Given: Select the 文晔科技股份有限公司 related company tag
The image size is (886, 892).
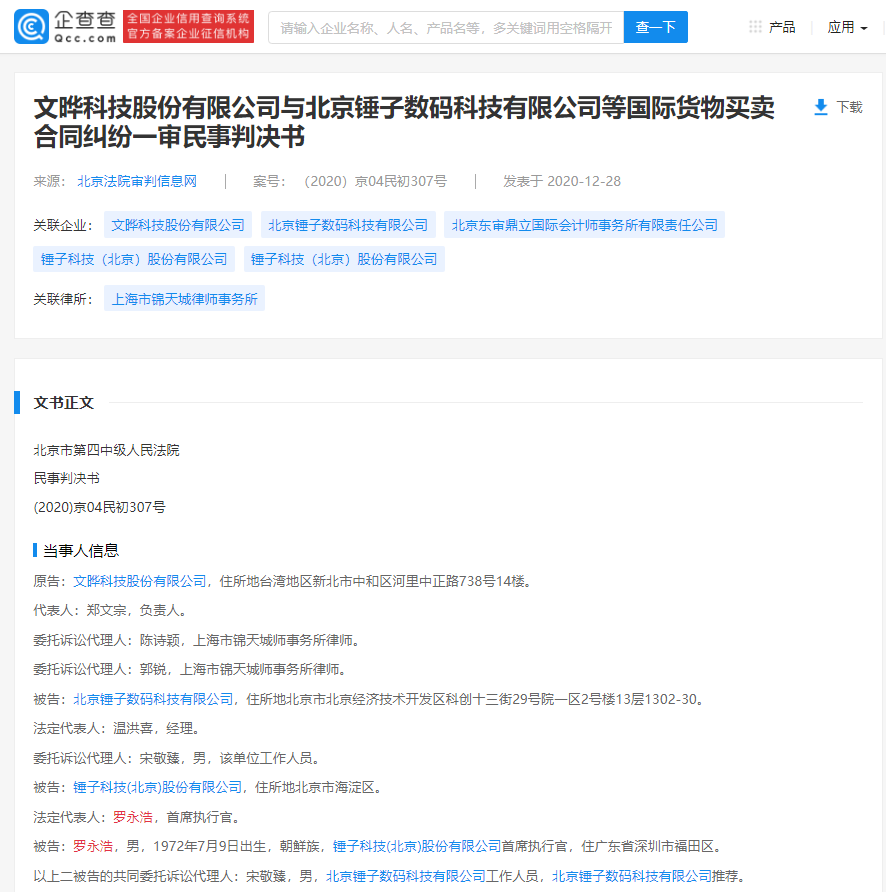Looking at the screenshot, I should (178, 225).
